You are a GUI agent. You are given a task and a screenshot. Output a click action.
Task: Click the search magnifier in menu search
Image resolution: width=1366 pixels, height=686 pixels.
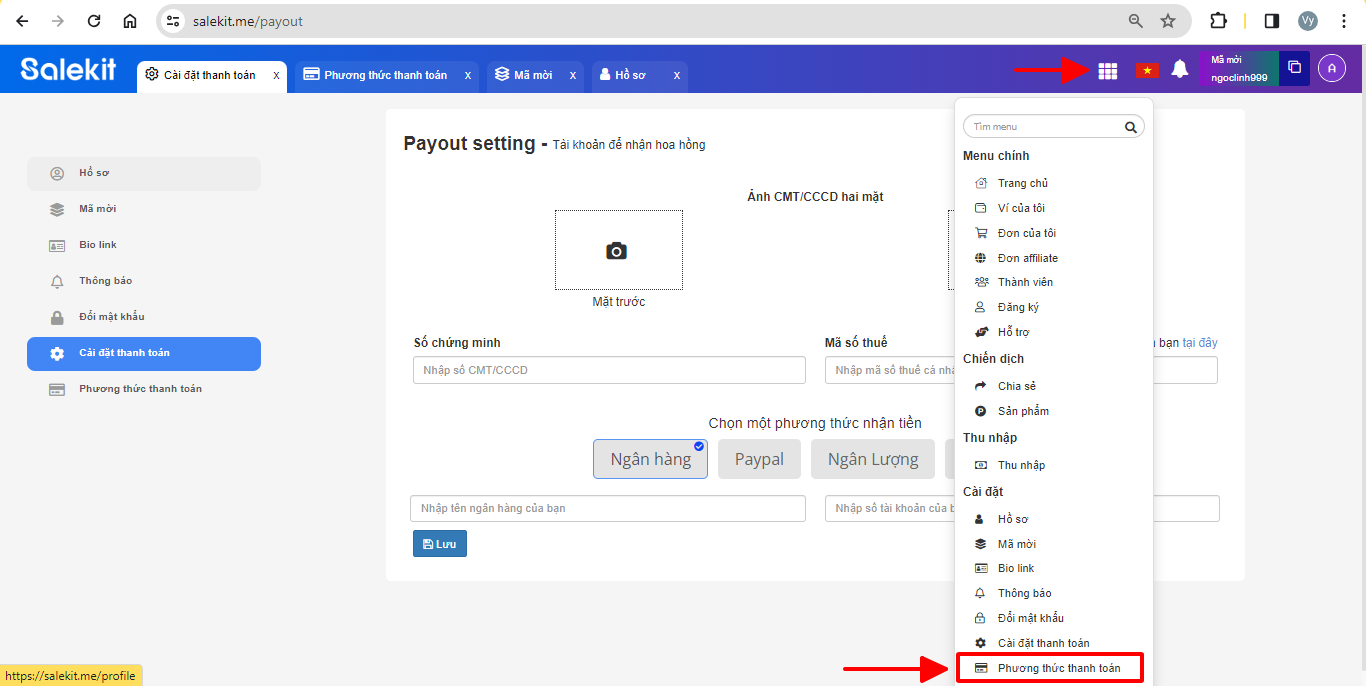[x=1130, y=127]
